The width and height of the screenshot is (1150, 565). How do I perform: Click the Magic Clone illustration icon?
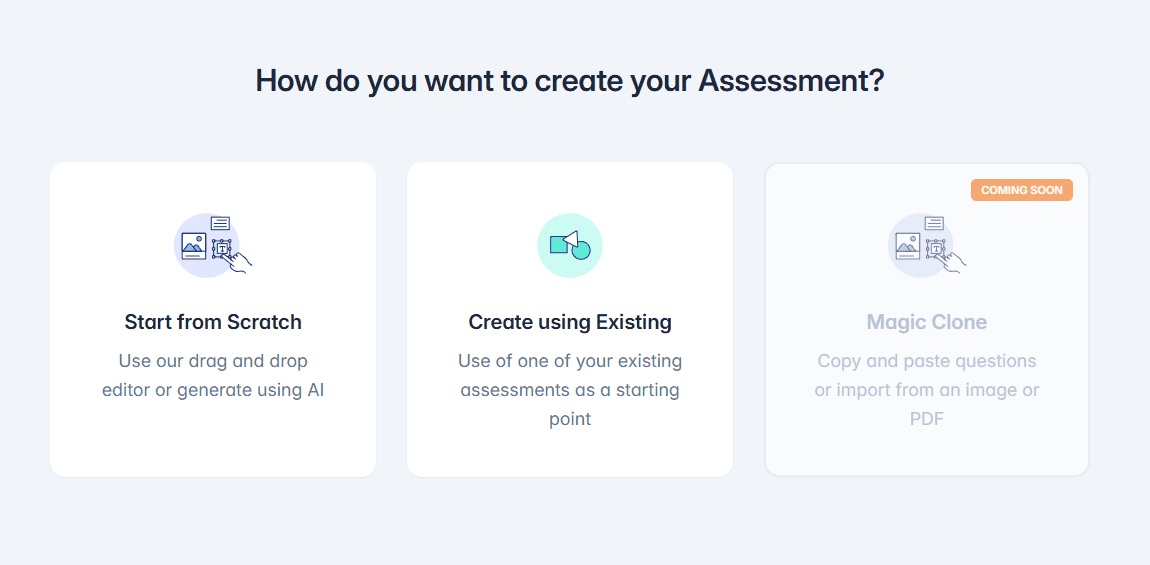tap(926, 244)
